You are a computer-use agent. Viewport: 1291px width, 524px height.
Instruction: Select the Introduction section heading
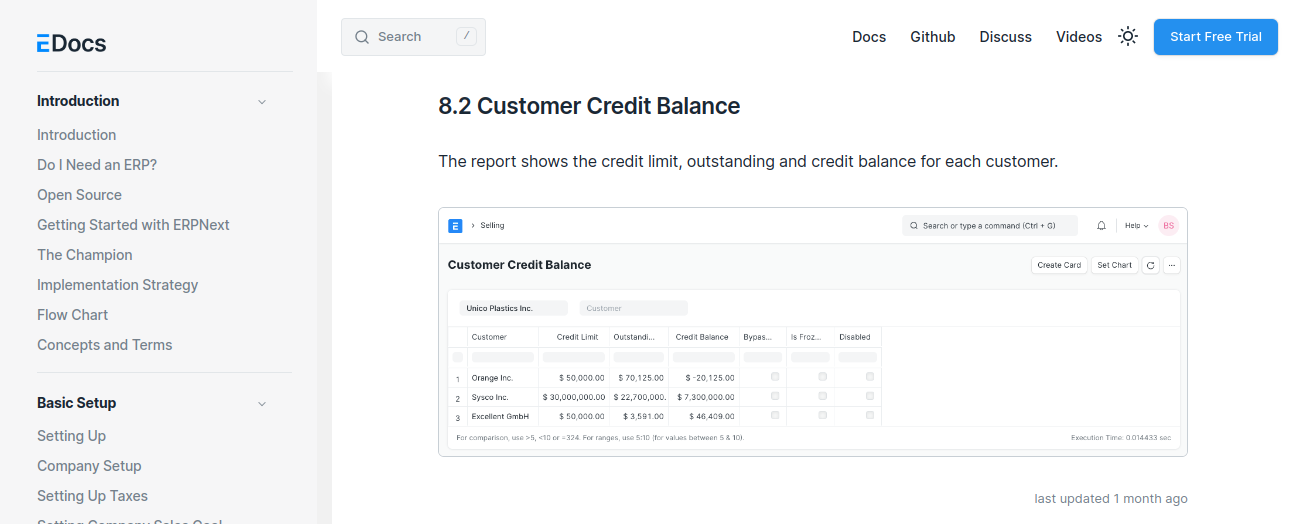78,101
